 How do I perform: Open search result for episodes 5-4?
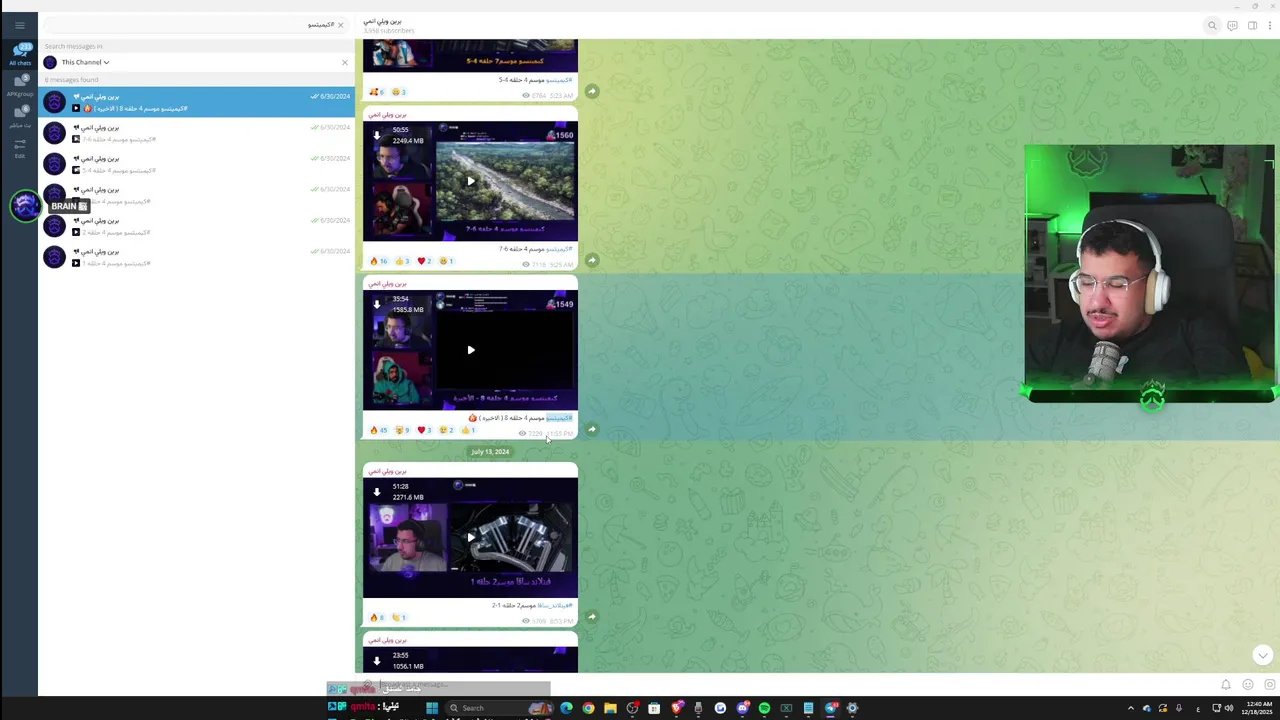click(197, 164)
